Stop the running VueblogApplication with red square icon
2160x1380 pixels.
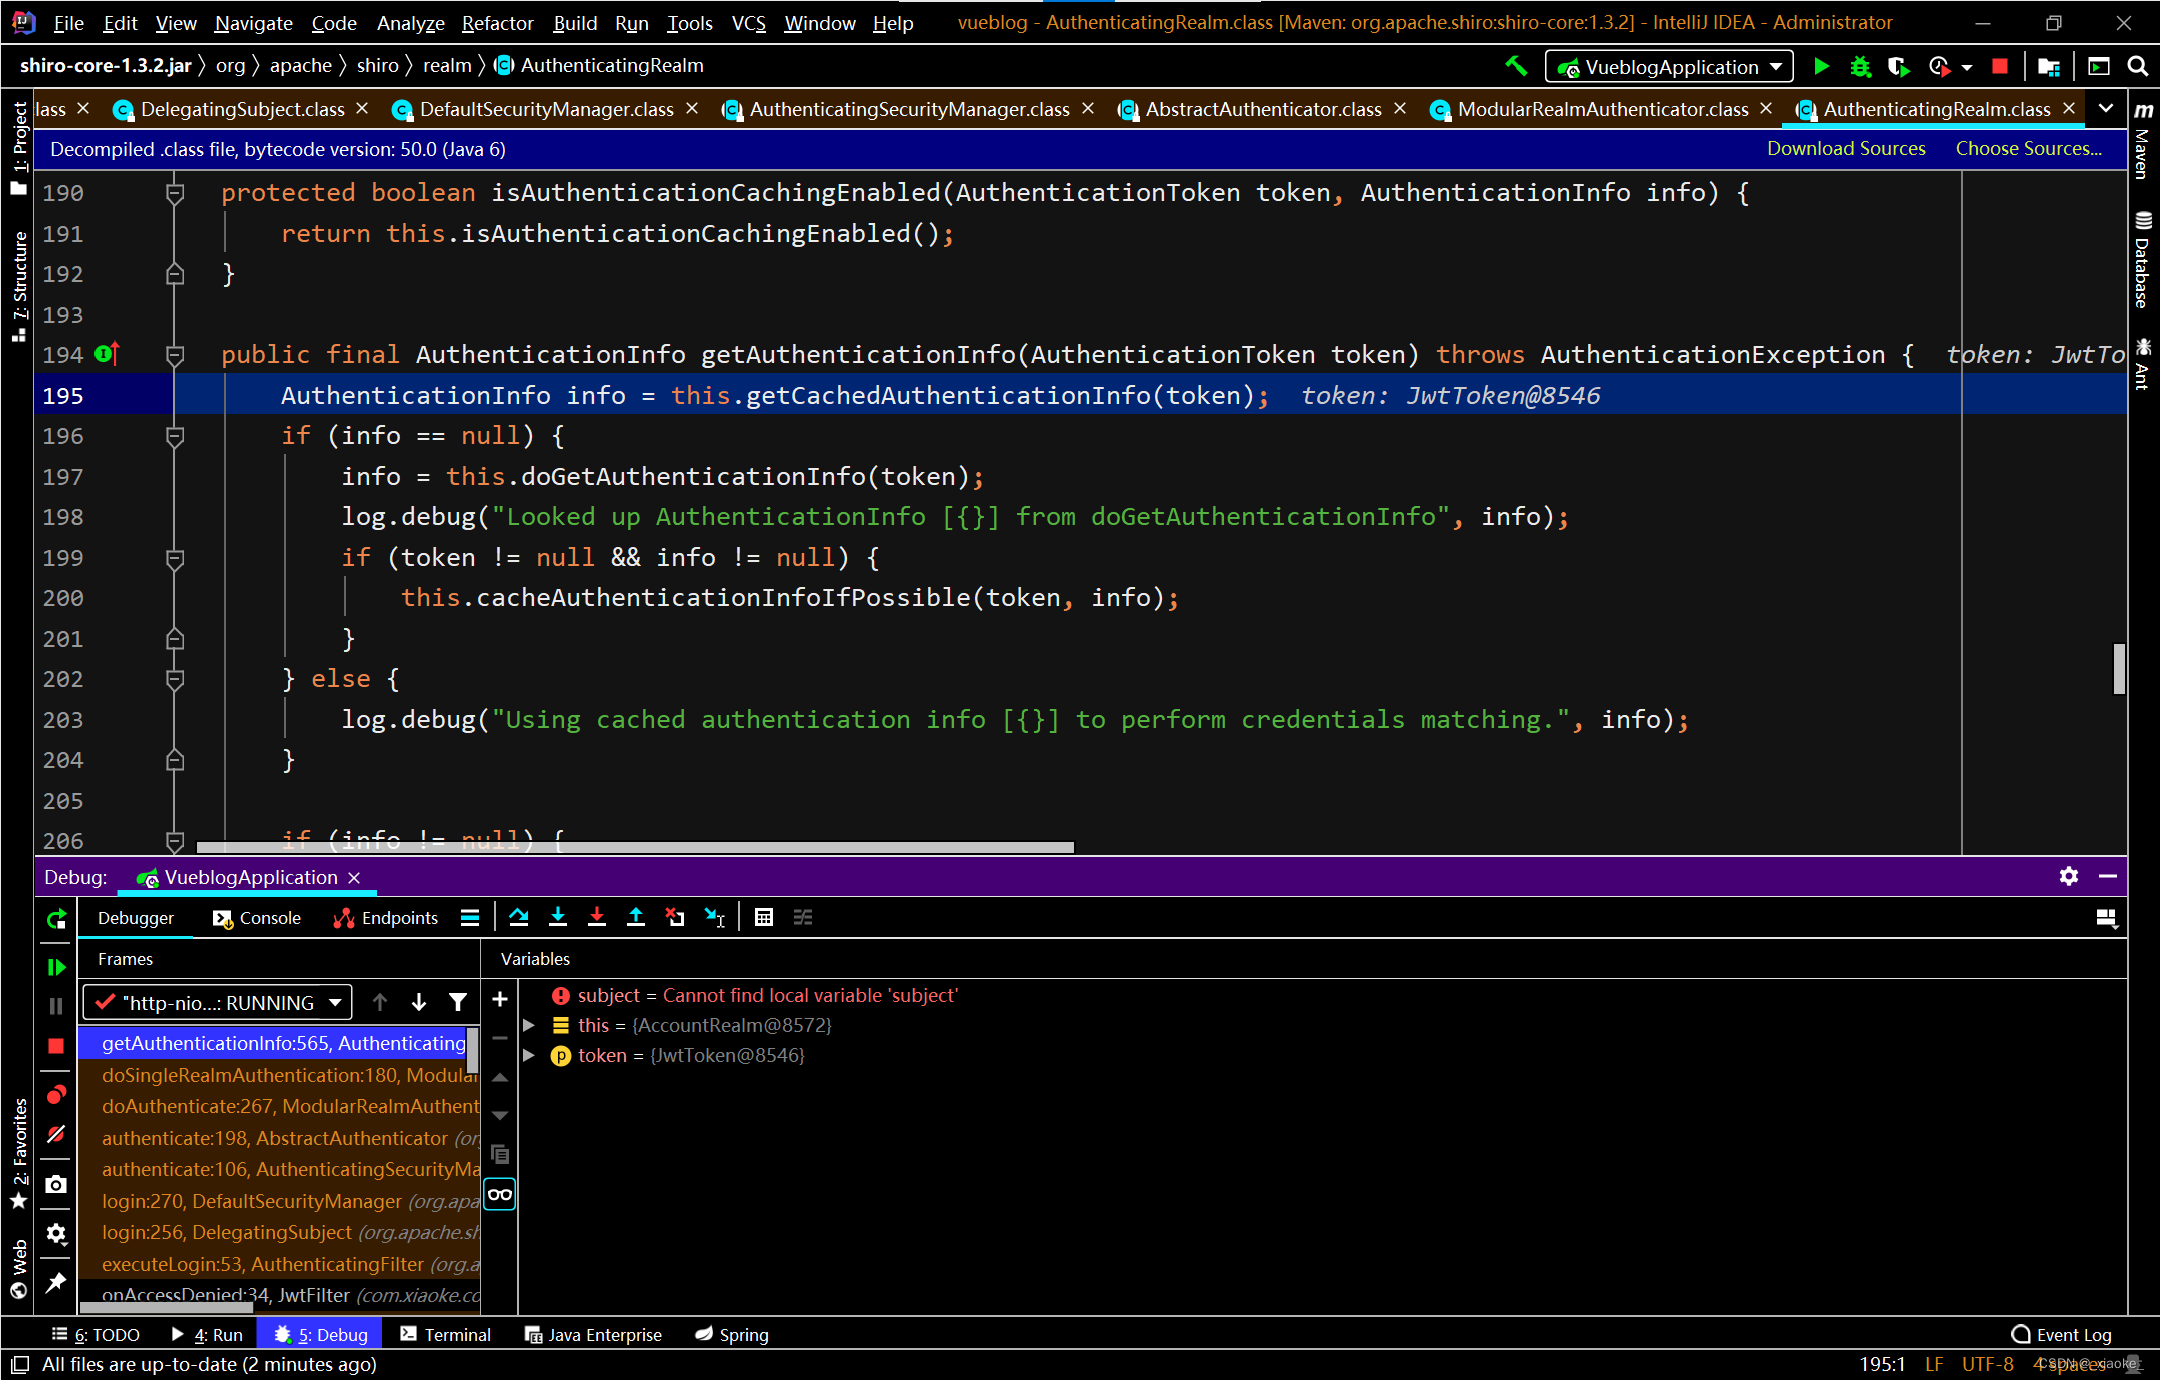tap(56, 1044)
